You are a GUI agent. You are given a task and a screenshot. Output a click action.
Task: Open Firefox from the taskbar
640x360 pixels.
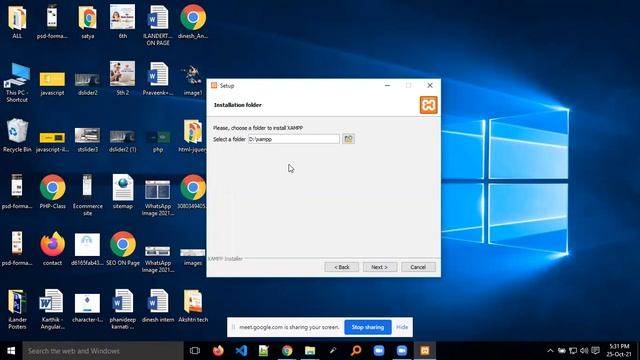tap(218, 351)
